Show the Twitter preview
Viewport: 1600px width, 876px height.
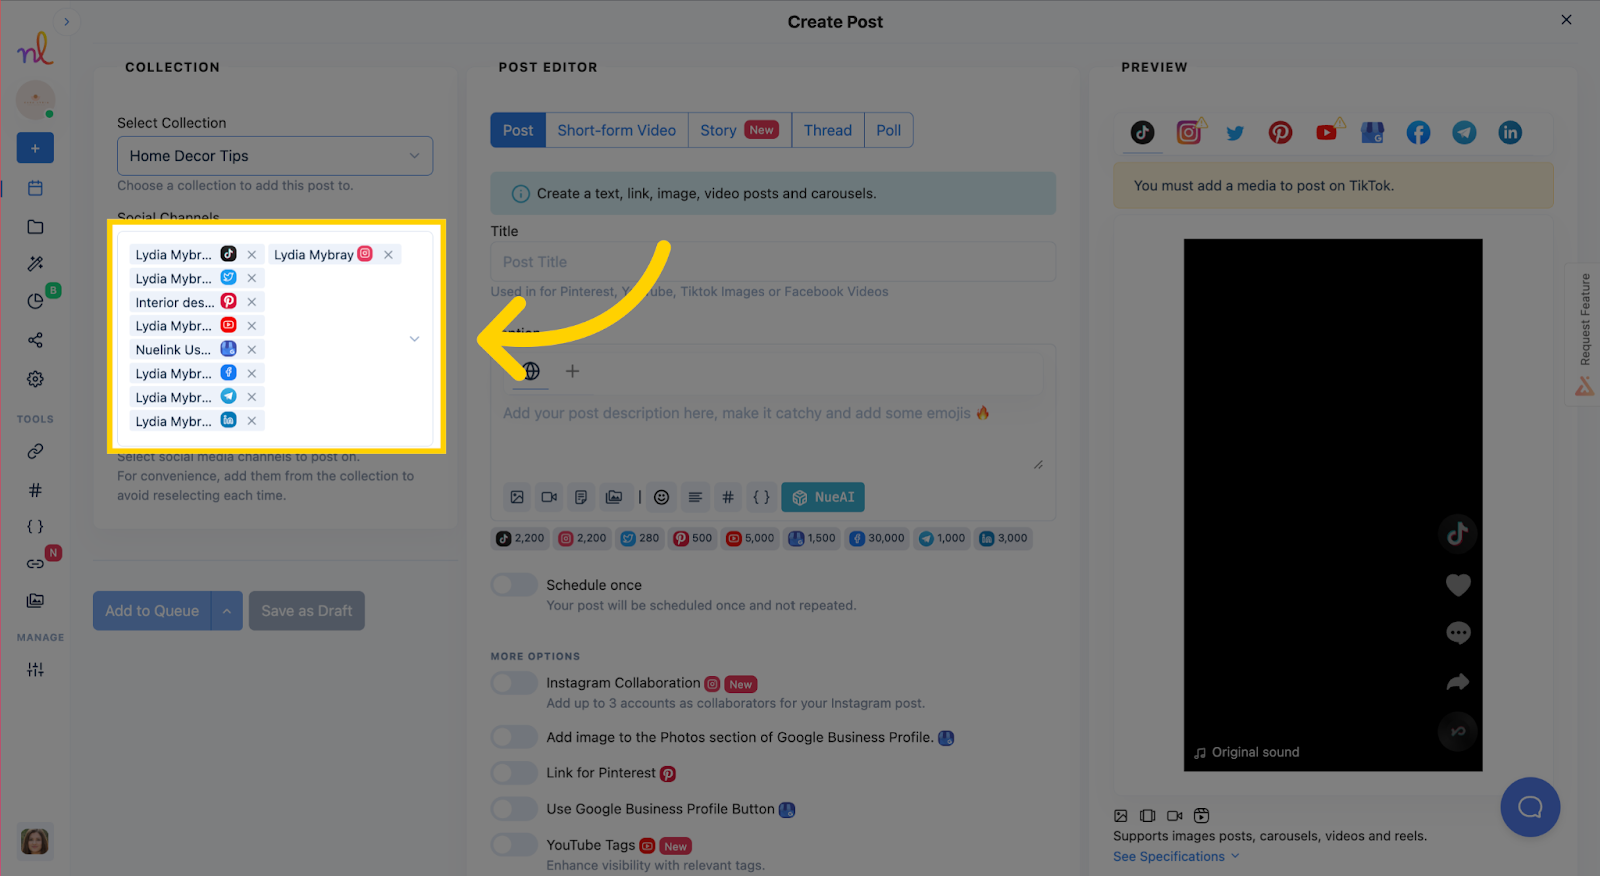[x=1235, y=132]
